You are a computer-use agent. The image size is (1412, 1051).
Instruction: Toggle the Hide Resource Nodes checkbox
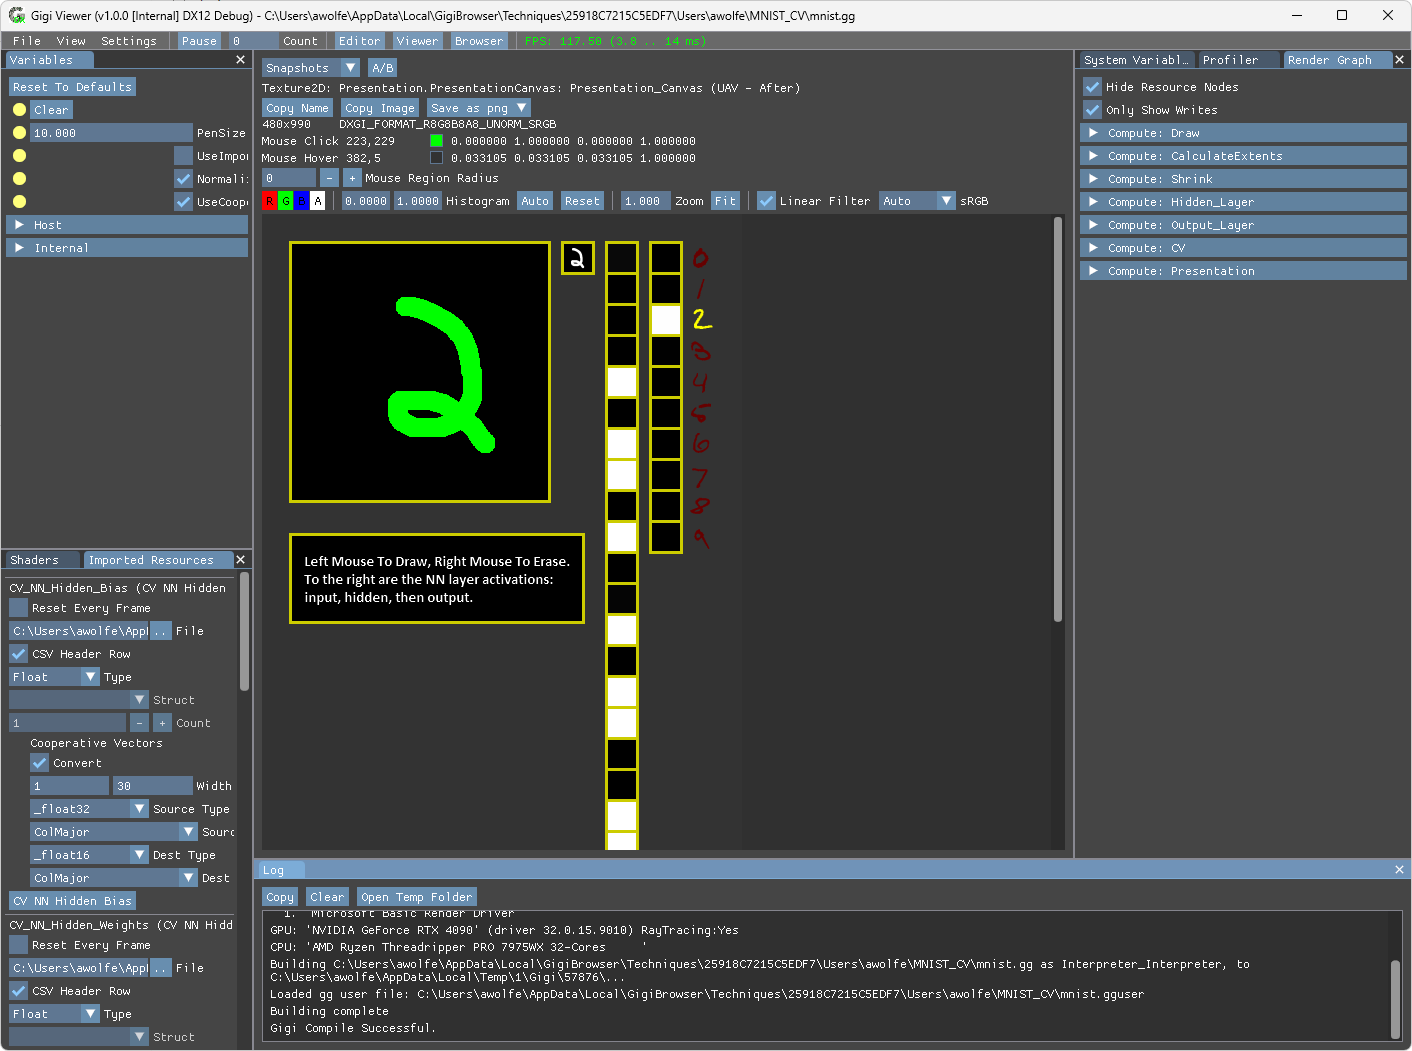(1092, 87)
